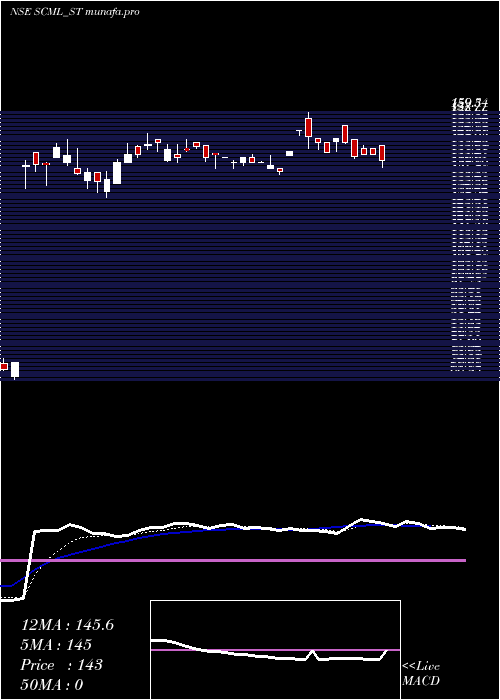Select the "Price : 143" readout
The height and width of the screenshot is (700, 500).
(x=62, y=665)
